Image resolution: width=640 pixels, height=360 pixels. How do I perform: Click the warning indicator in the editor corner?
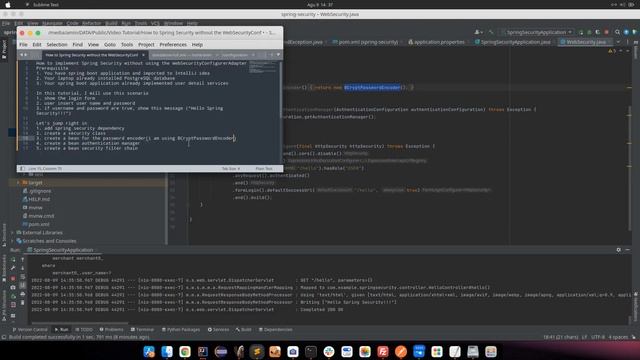tap(612, 51)
